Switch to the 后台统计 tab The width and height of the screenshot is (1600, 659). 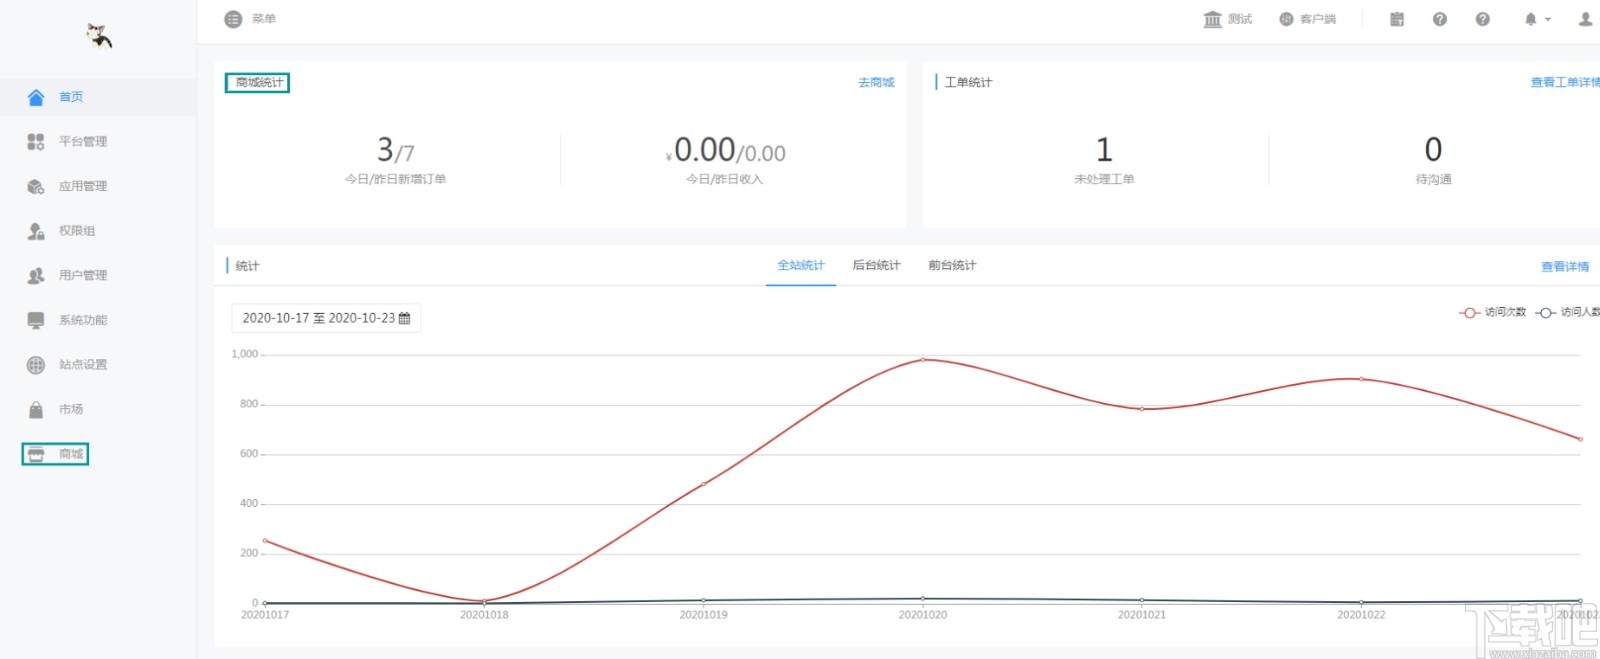[876, 265]
